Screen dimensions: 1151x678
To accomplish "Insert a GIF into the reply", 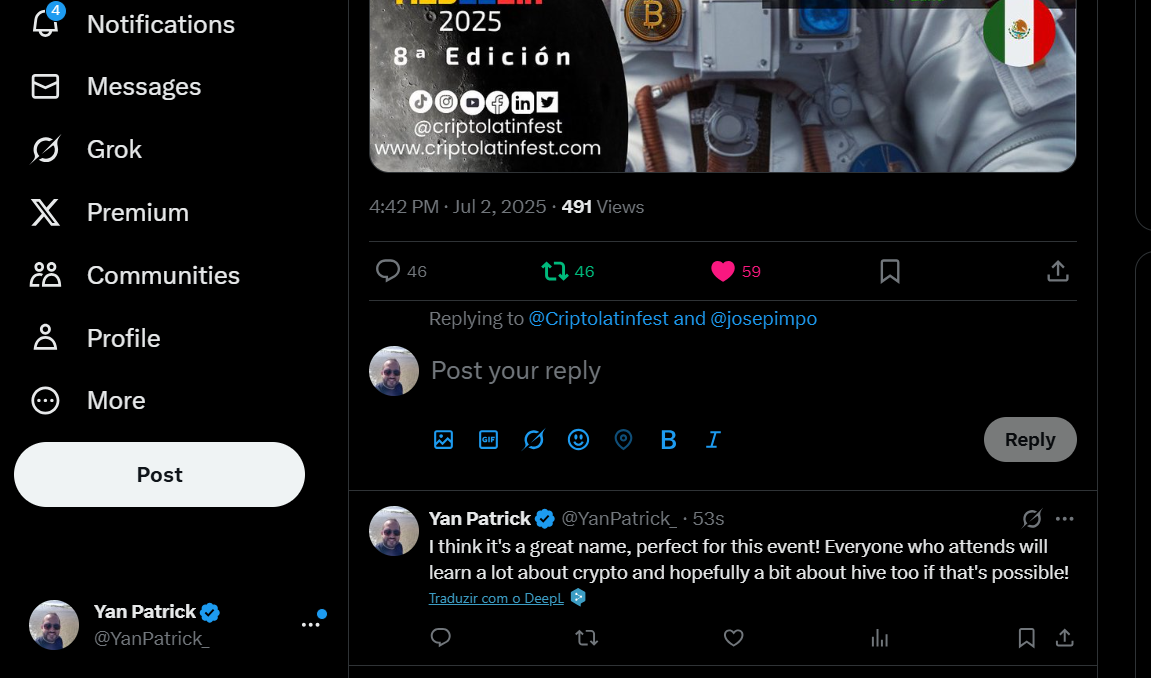I will [x=488, y=440].
